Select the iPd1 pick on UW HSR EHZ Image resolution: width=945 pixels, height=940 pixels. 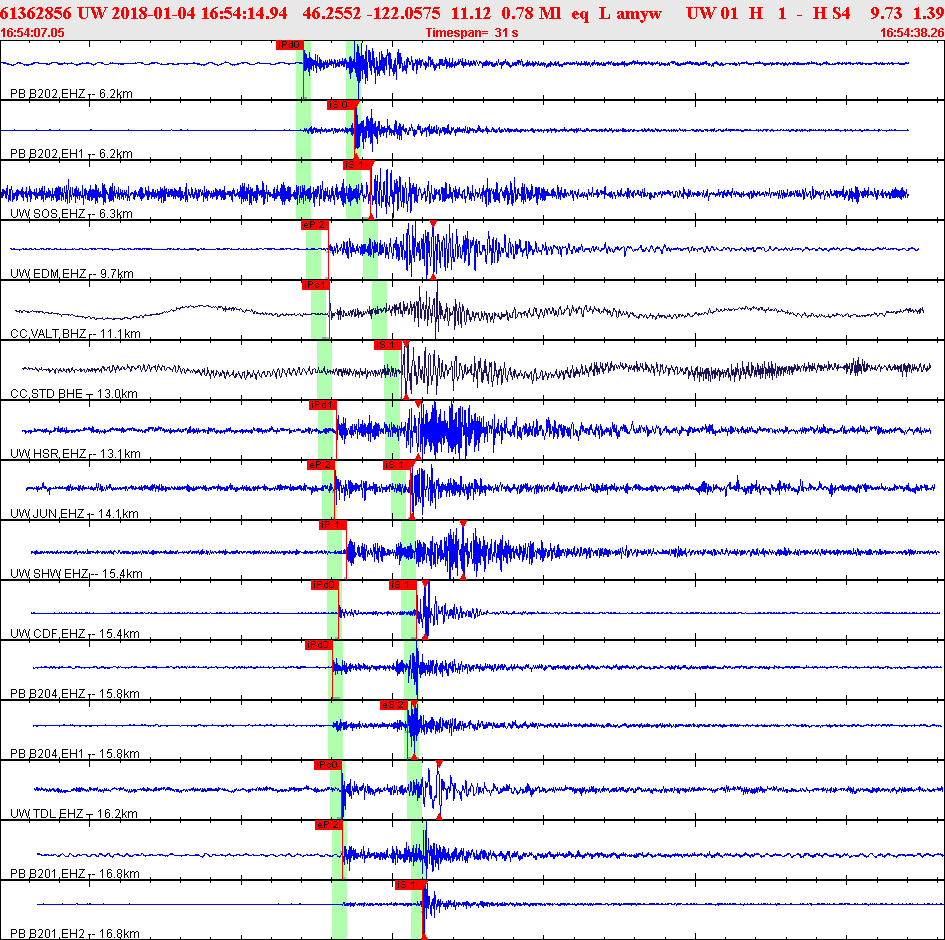[322, 405]
